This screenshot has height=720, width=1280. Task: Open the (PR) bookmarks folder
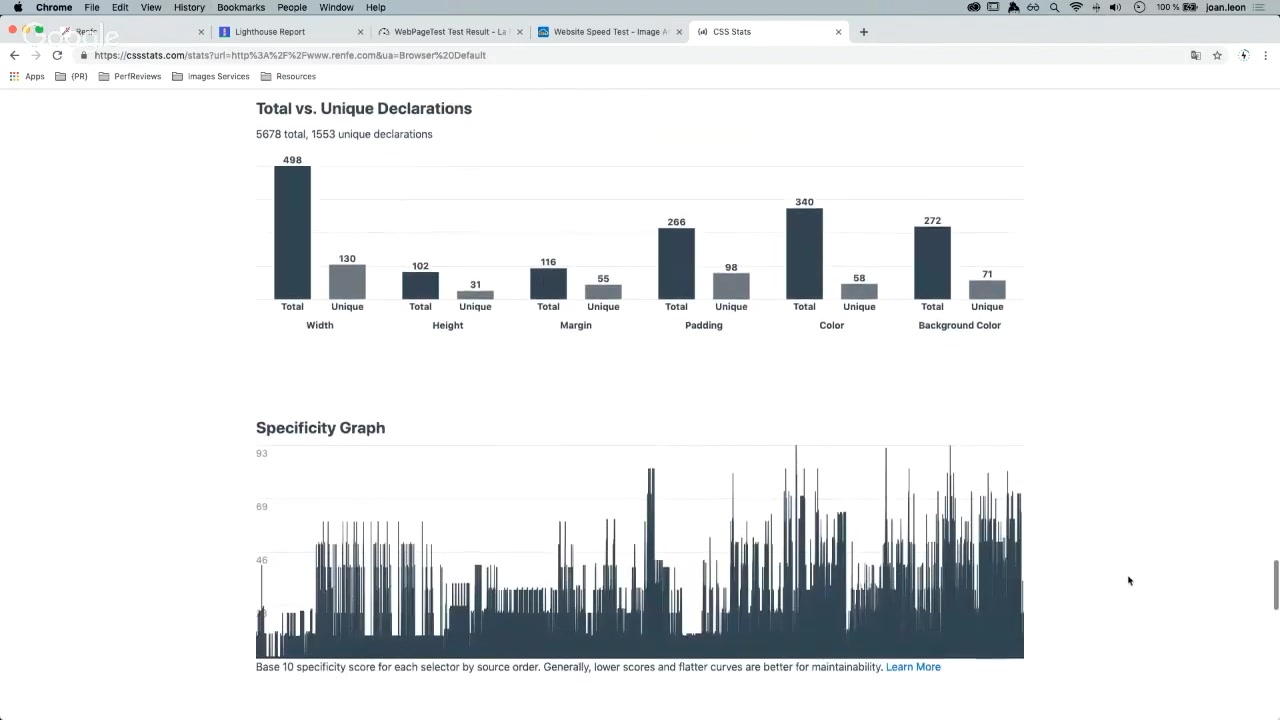(x=71, y=76)
